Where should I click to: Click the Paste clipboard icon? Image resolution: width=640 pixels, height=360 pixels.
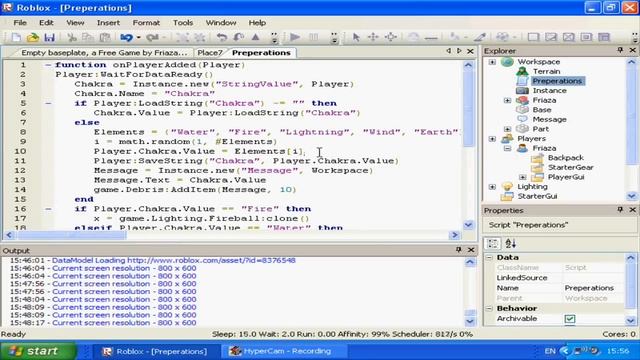pos(105,38)
